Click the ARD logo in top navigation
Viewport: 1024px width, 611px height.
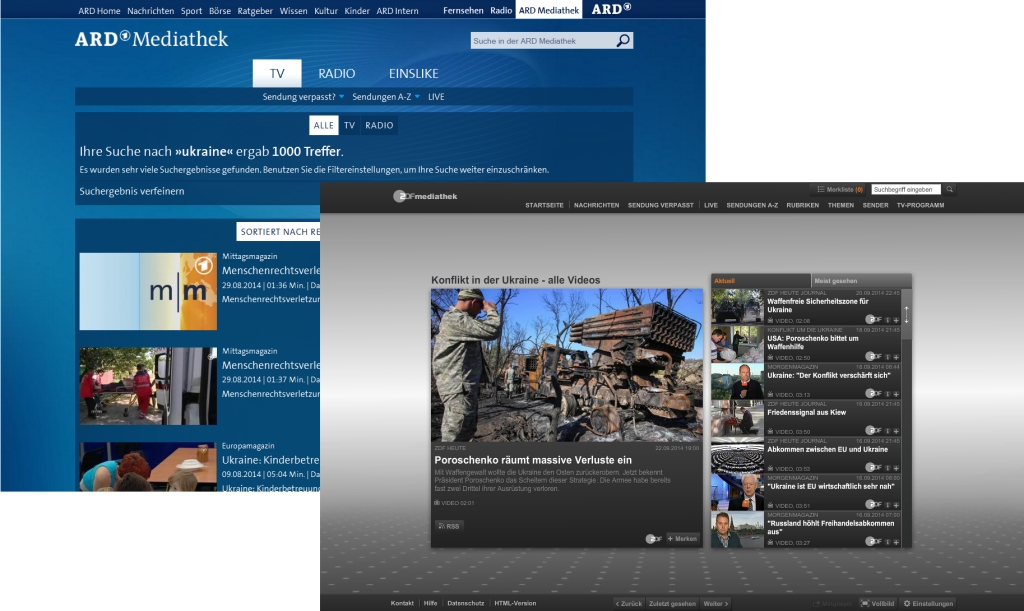click(x=611, y=9)
